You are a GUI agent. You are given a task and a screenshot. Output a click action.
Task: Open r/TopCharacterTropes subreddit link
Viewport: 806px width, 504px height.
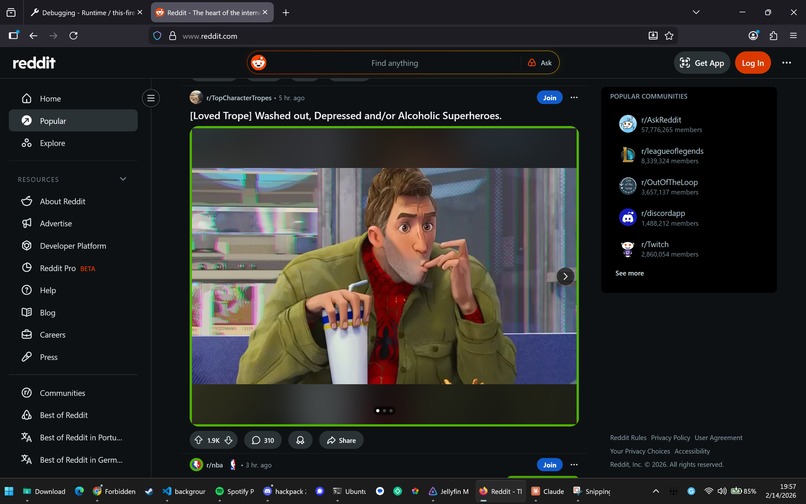(239, 98)
